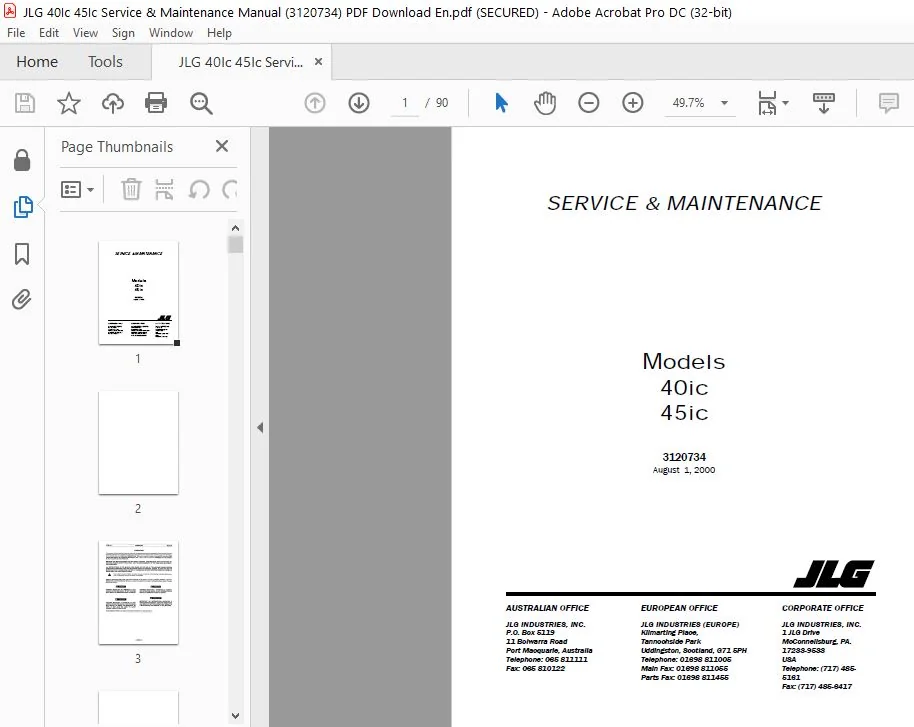Screen dimensions: 914x727
Task: Click the Save file icon
Action: click(24, 103)
